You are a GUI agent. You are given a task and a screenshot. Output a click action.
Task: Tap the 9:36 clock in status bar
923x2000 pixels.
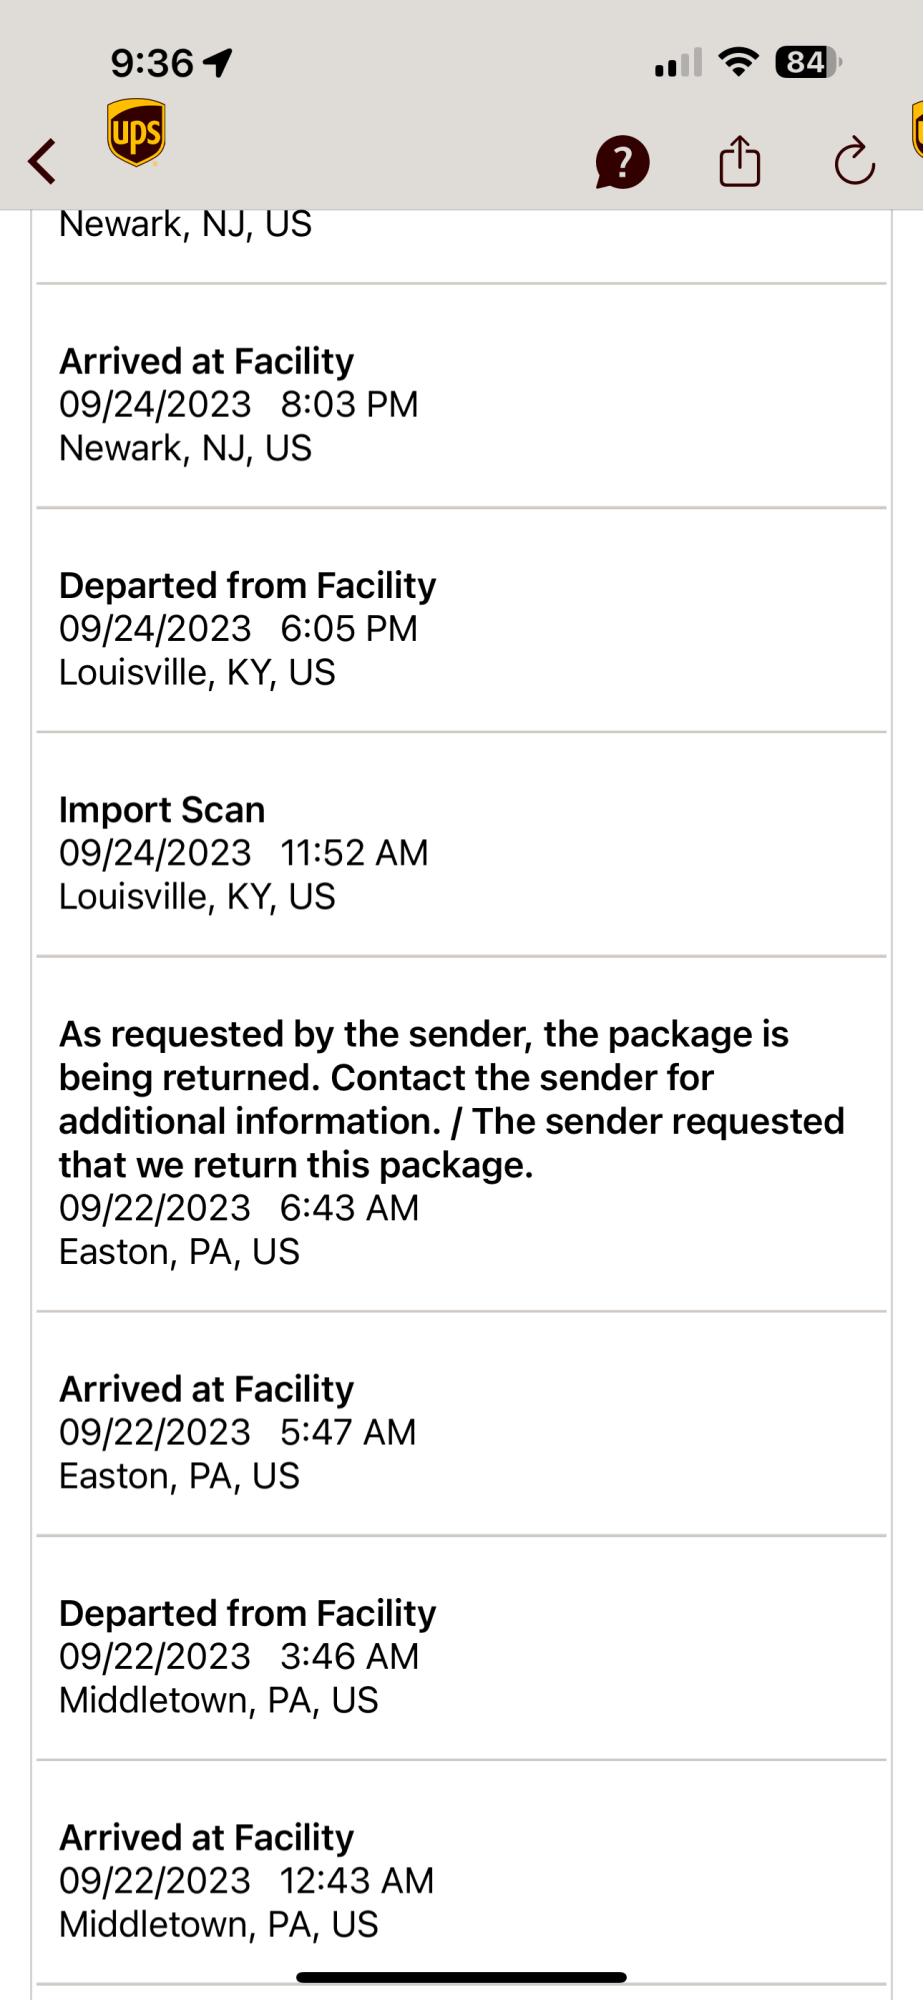coord(152,63)
